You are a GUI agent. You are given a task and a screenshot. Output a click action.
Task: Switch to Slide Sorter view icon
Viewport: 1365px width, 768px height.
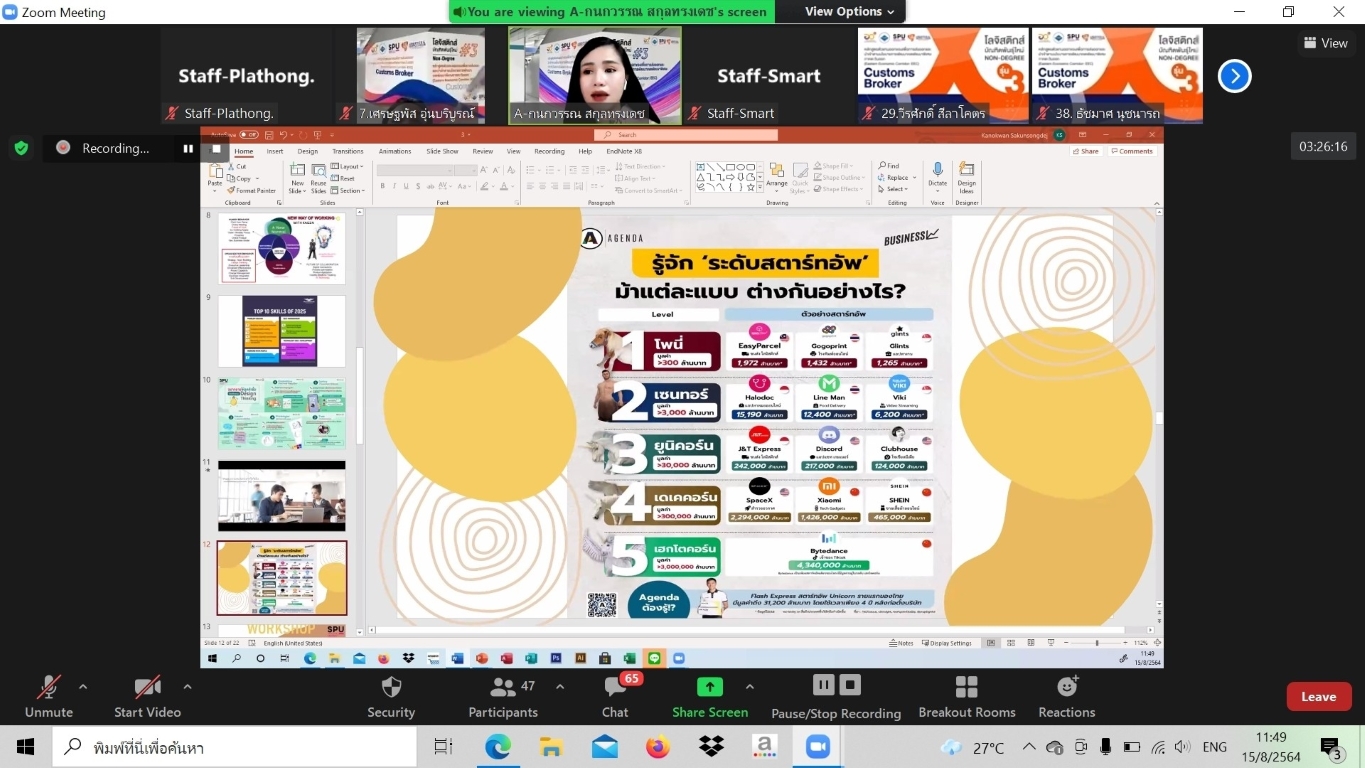[1010, 643]
